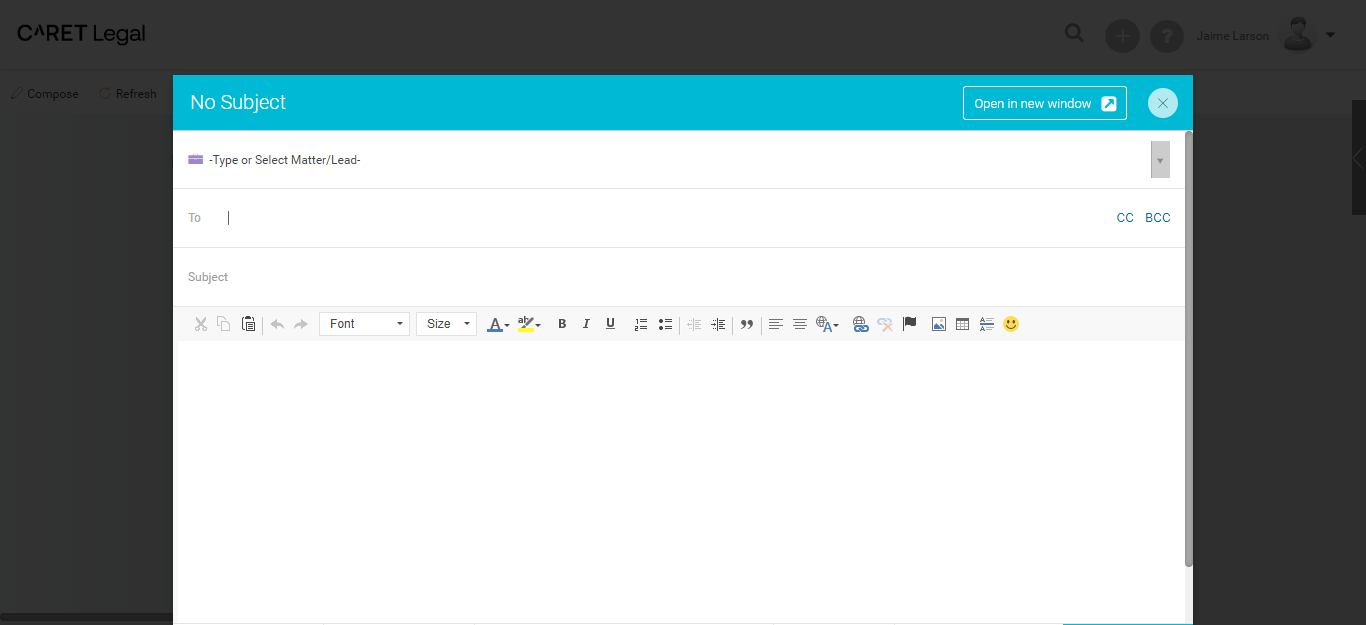Viewport: 1366px width, 625px height.
Task: Open the emoji smiley picker
Action: tap(1011, 324)
